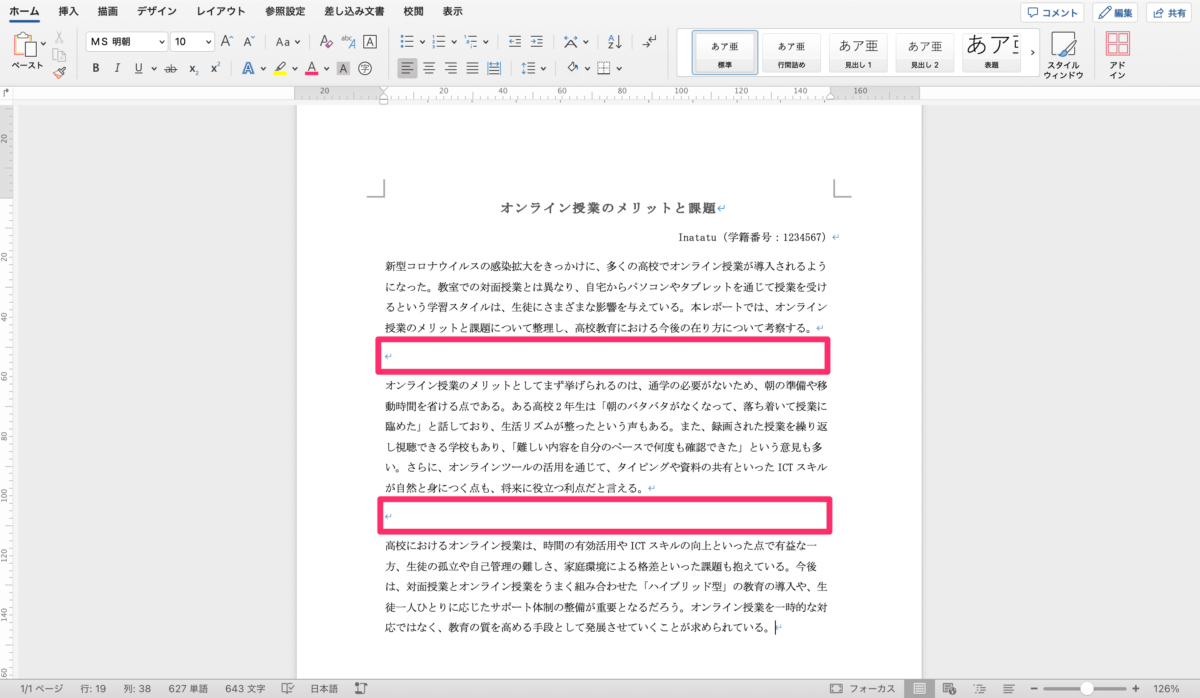The width and height of the screenshot is (1200, 698).
Task: Open the Change Case Aa dropdown
Action: [x=288, y=42]
